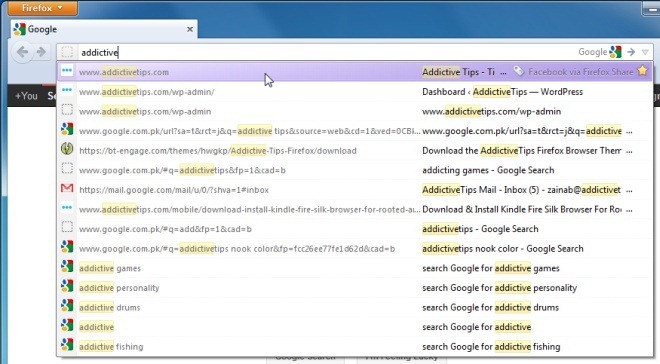Open the address bar history dropdown arrow

pyautogui.click(x=645, y=52)
